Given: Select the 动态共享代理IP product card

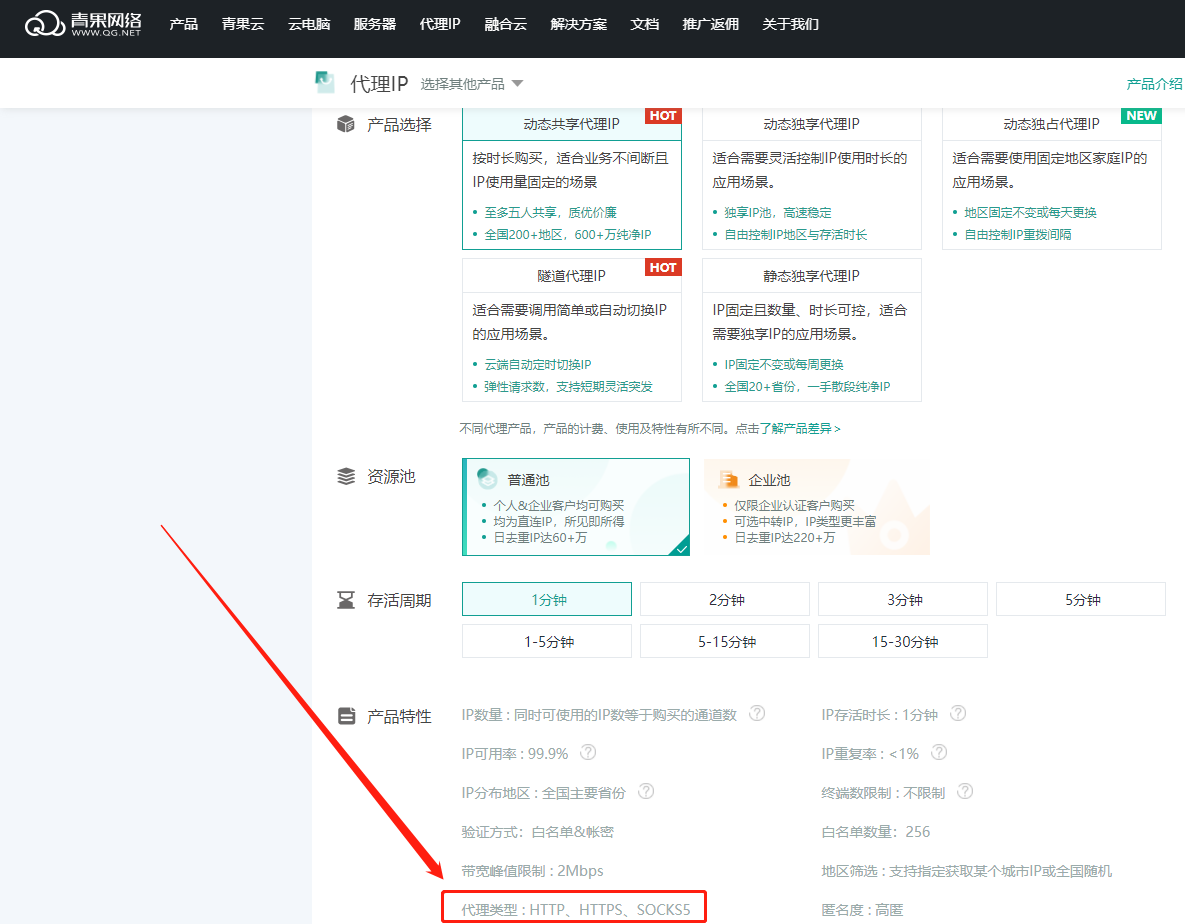Looking at the screenshot, I should tap(571, 178).
